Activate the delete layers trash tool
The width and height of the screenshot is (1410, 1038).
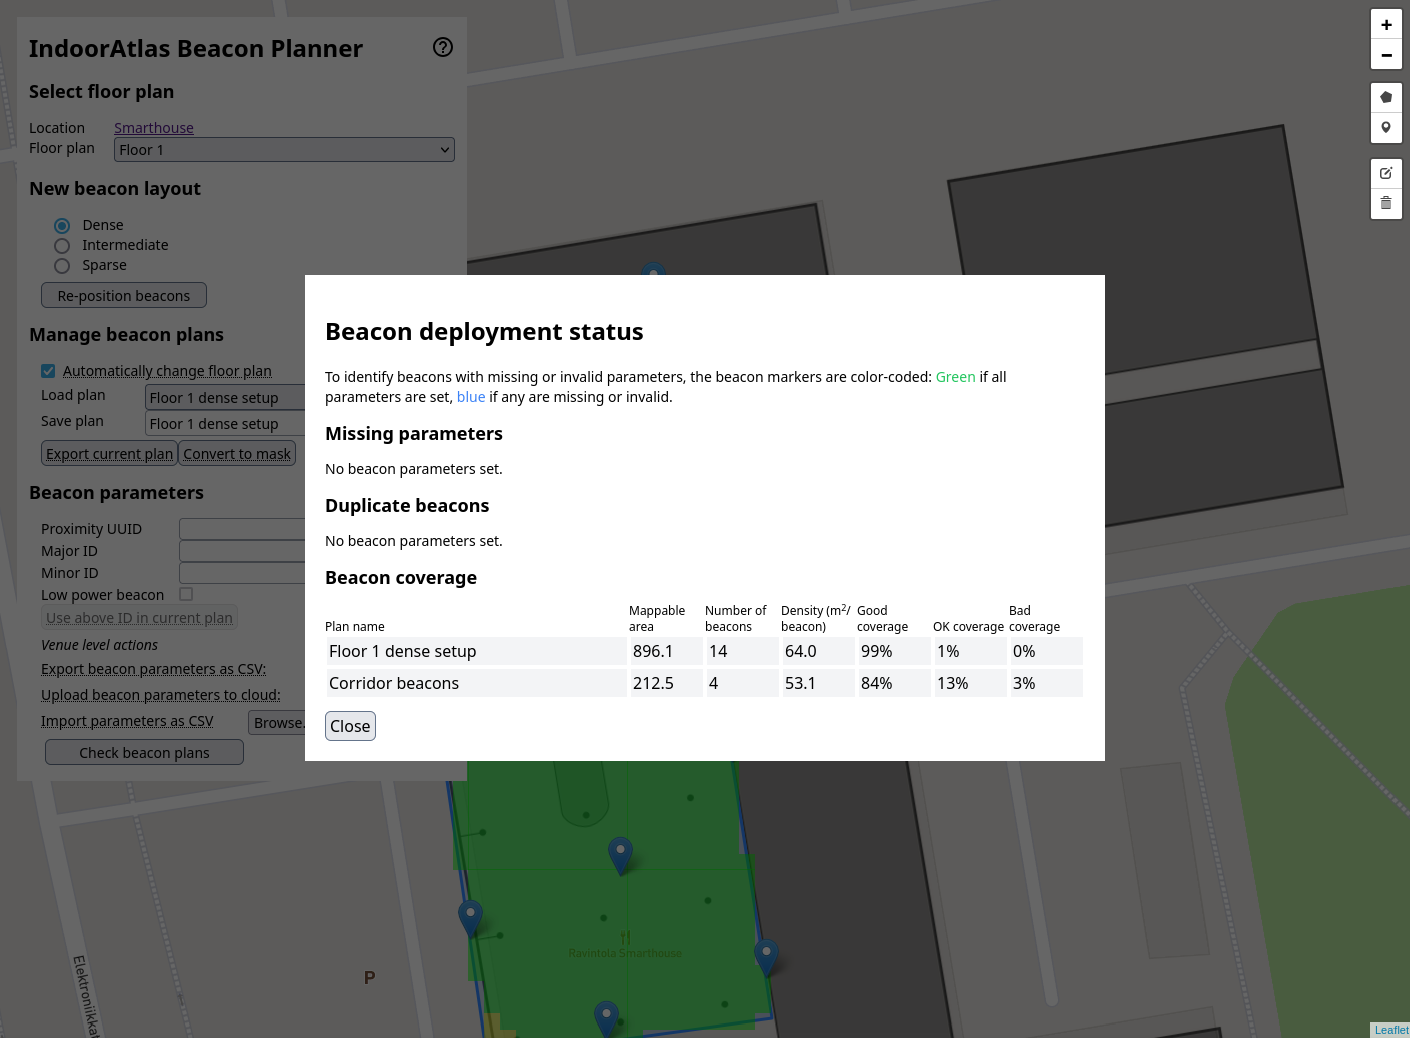[x=1386, y=203]
